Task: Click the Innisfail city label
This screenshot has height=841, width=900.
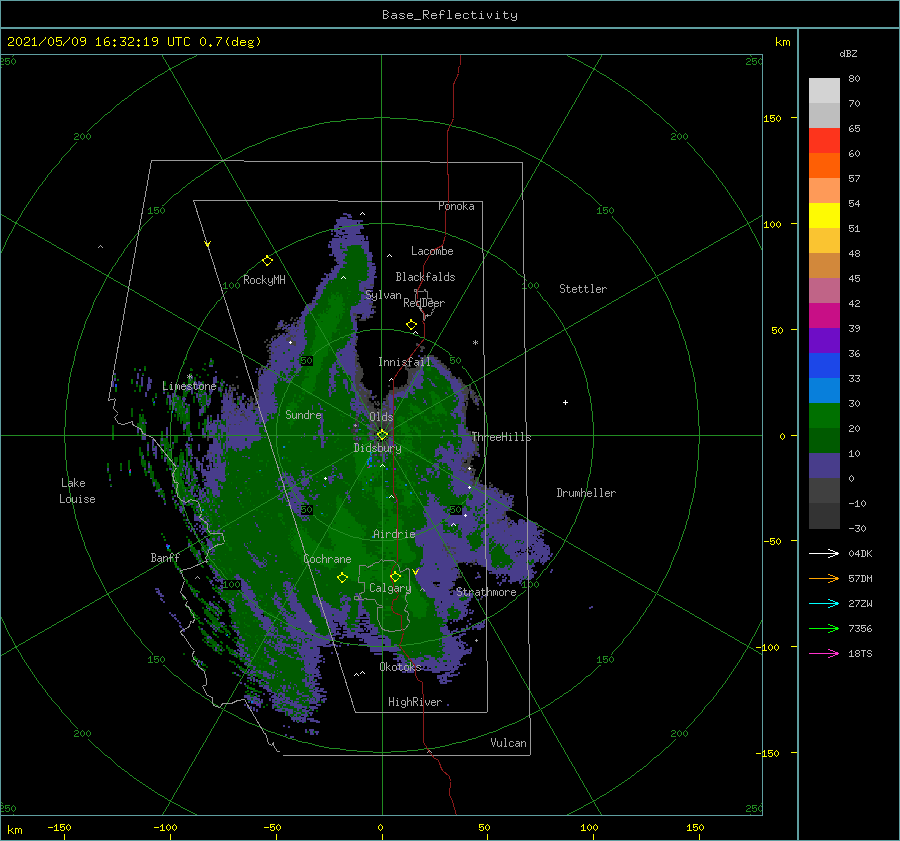Action: point(404,362)
